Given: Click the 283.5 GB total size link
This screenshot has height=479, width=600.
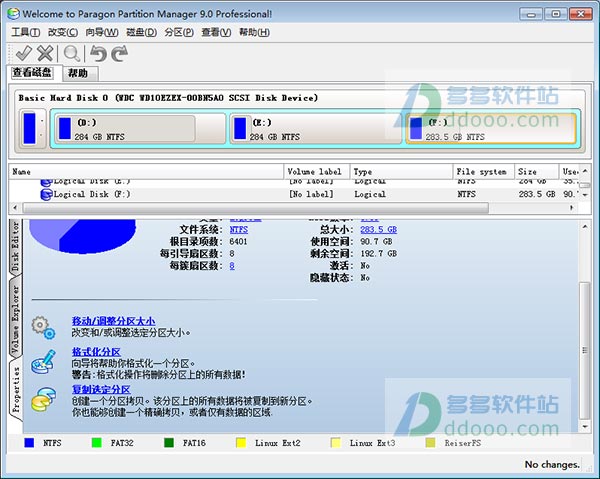Looking at the screenshot, I should [x=378, y=230].
